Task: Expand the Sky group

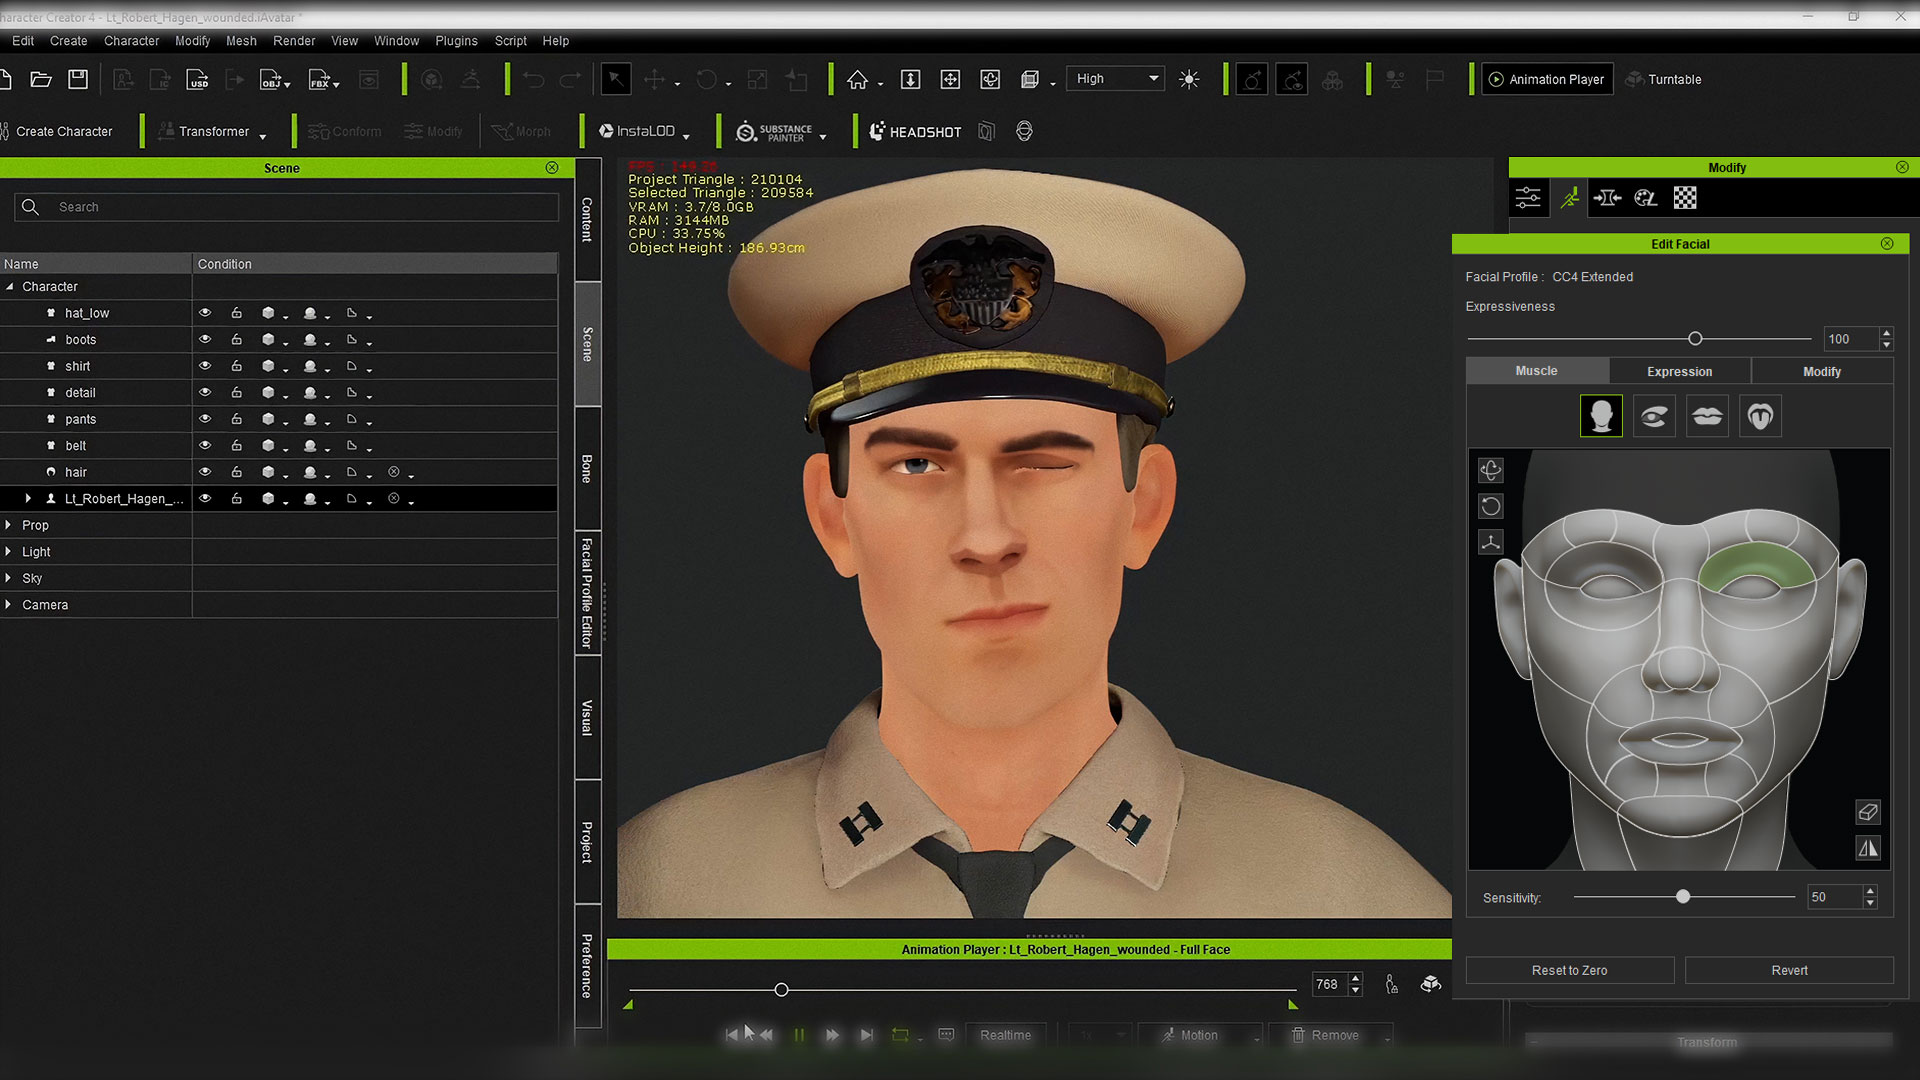Action: point(8,578)
